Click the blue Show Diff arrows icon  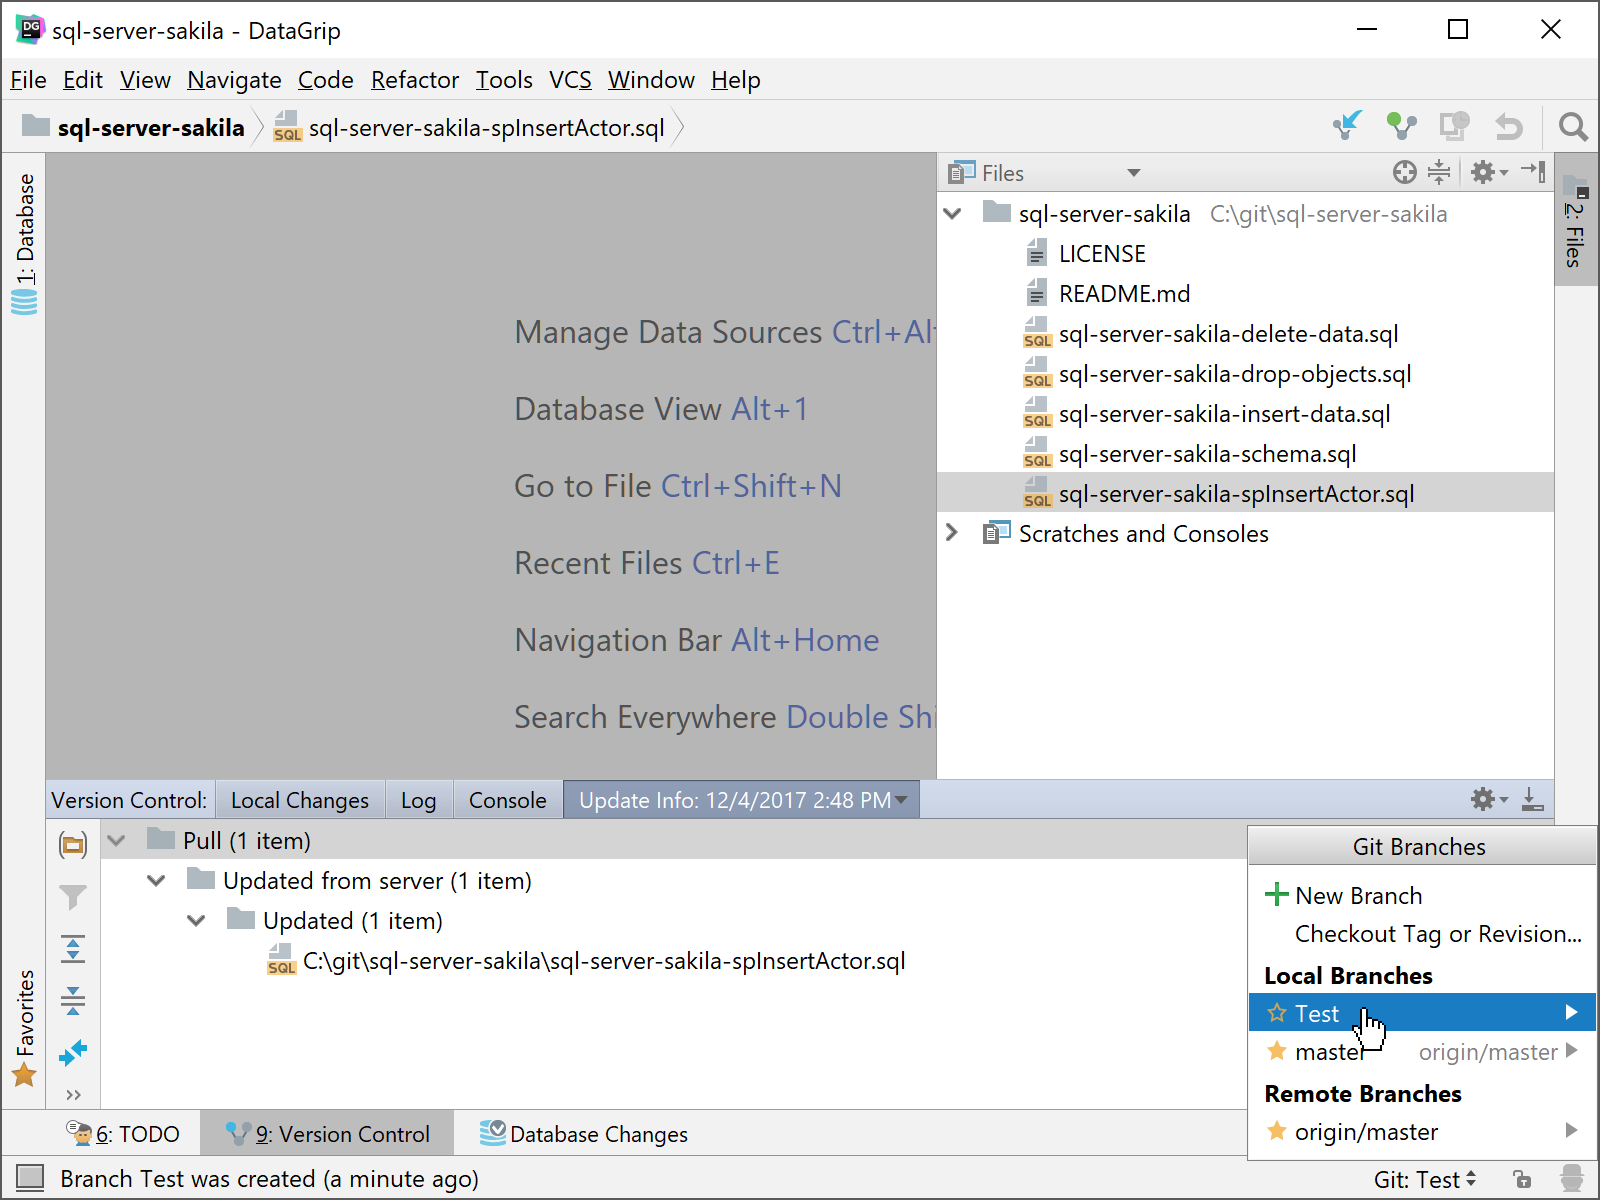point(73,1052)
